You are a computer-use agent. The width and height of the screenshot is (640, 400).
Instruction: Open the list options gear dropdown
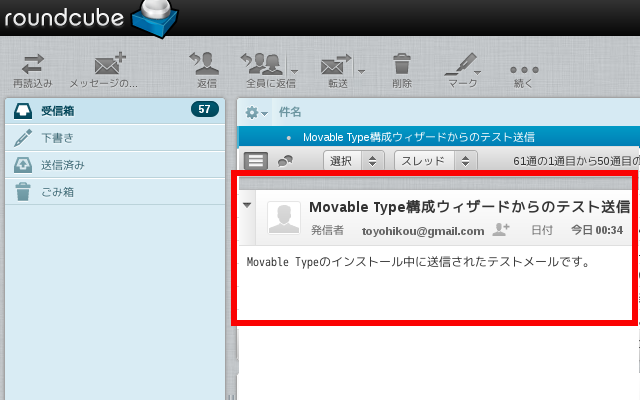[x=256, y=112]
